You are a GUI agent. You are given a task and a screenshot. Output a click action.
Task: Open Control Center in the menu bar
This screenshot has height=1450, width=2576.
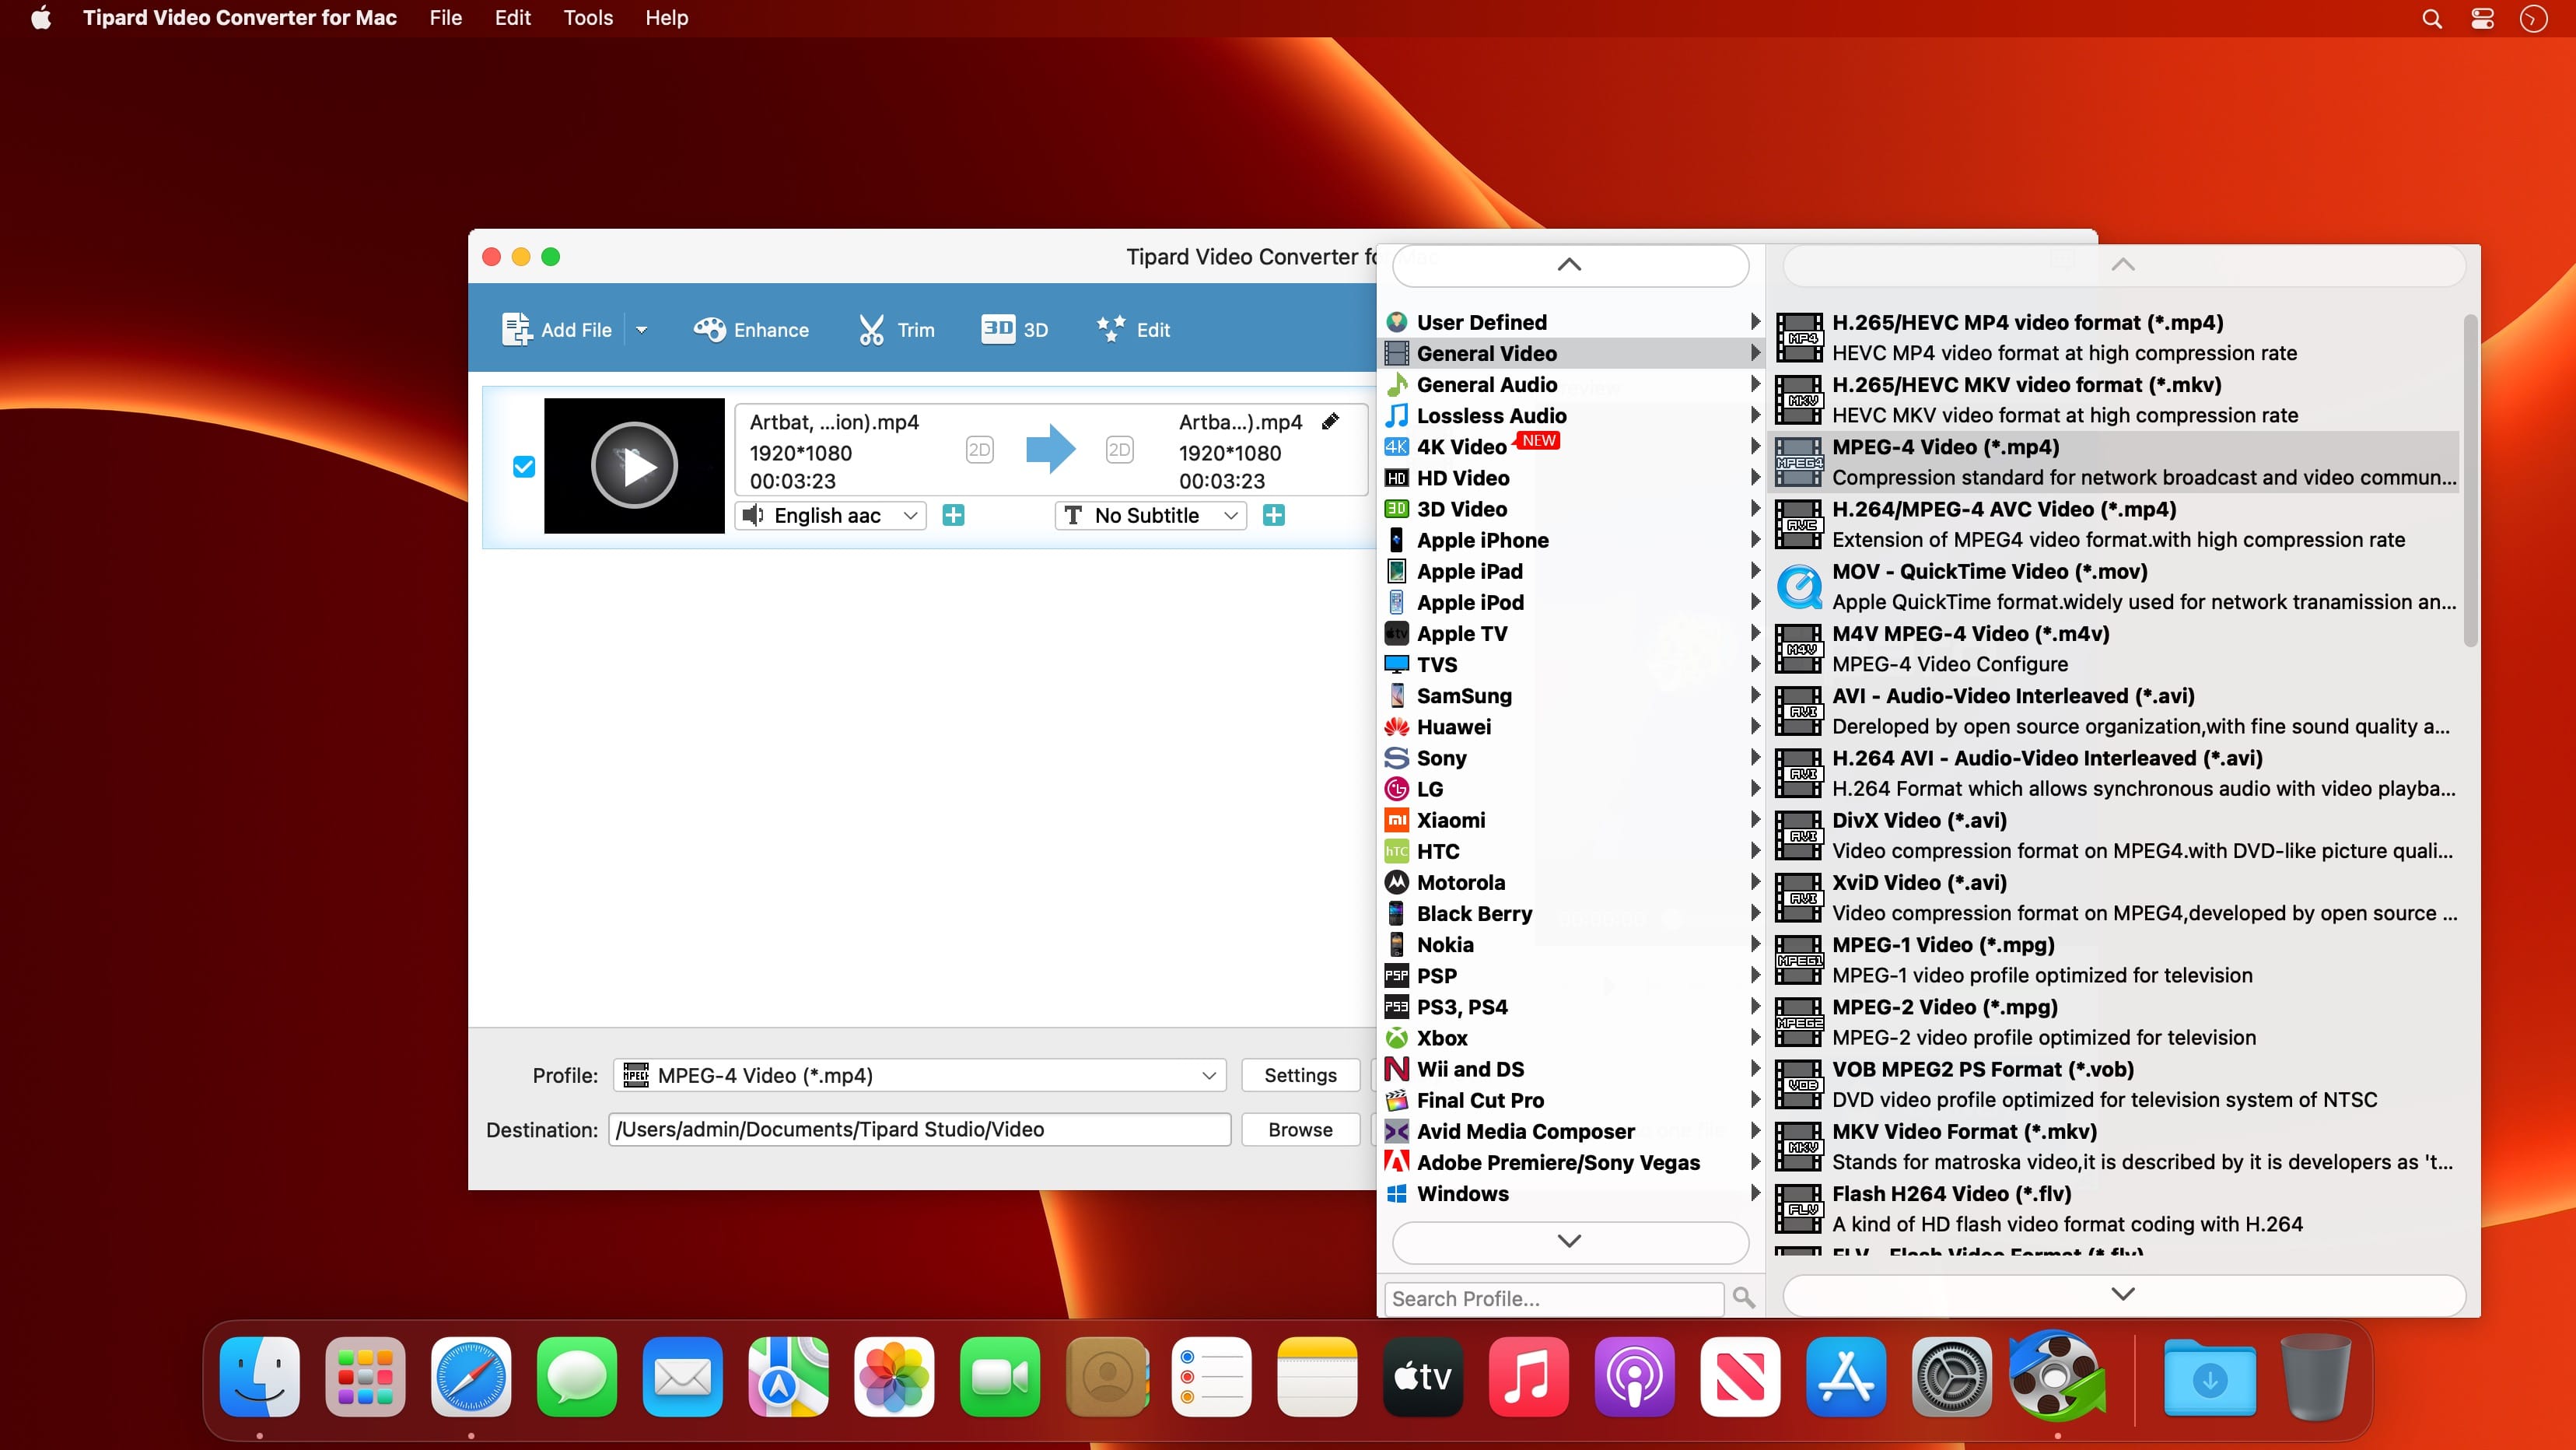tap(2482, 18)
